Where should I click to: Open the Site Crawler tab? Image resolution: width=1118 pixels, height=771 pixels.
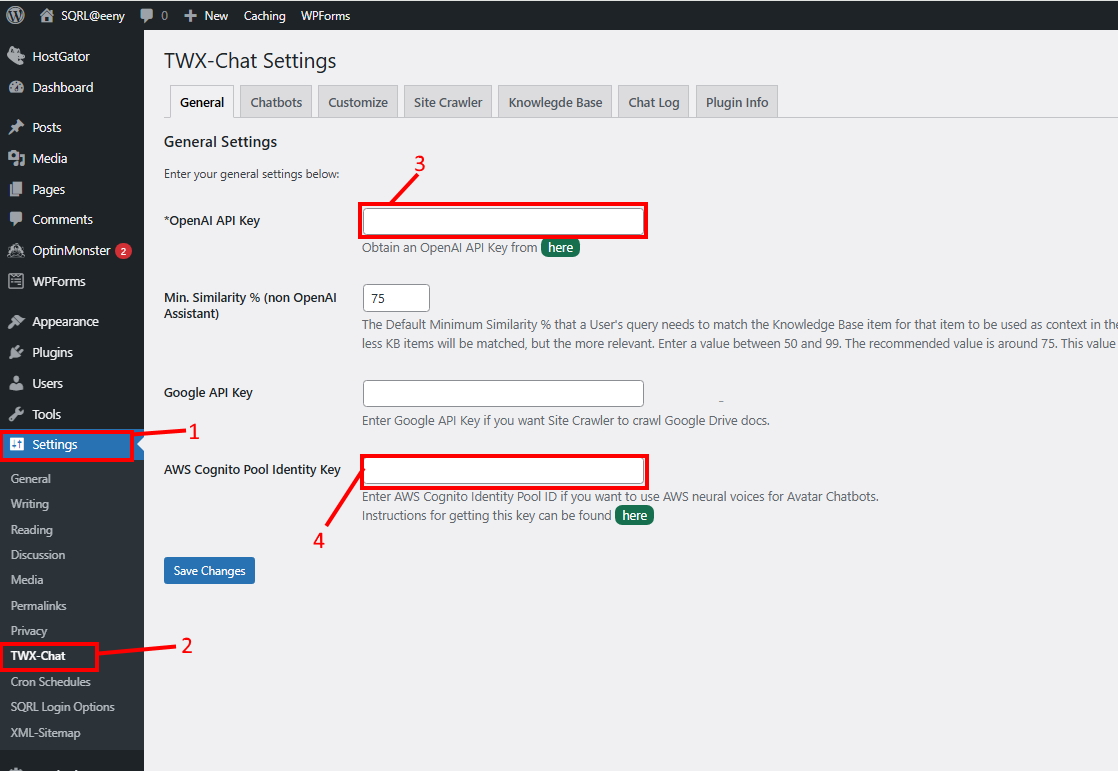[x=447, y=102]
